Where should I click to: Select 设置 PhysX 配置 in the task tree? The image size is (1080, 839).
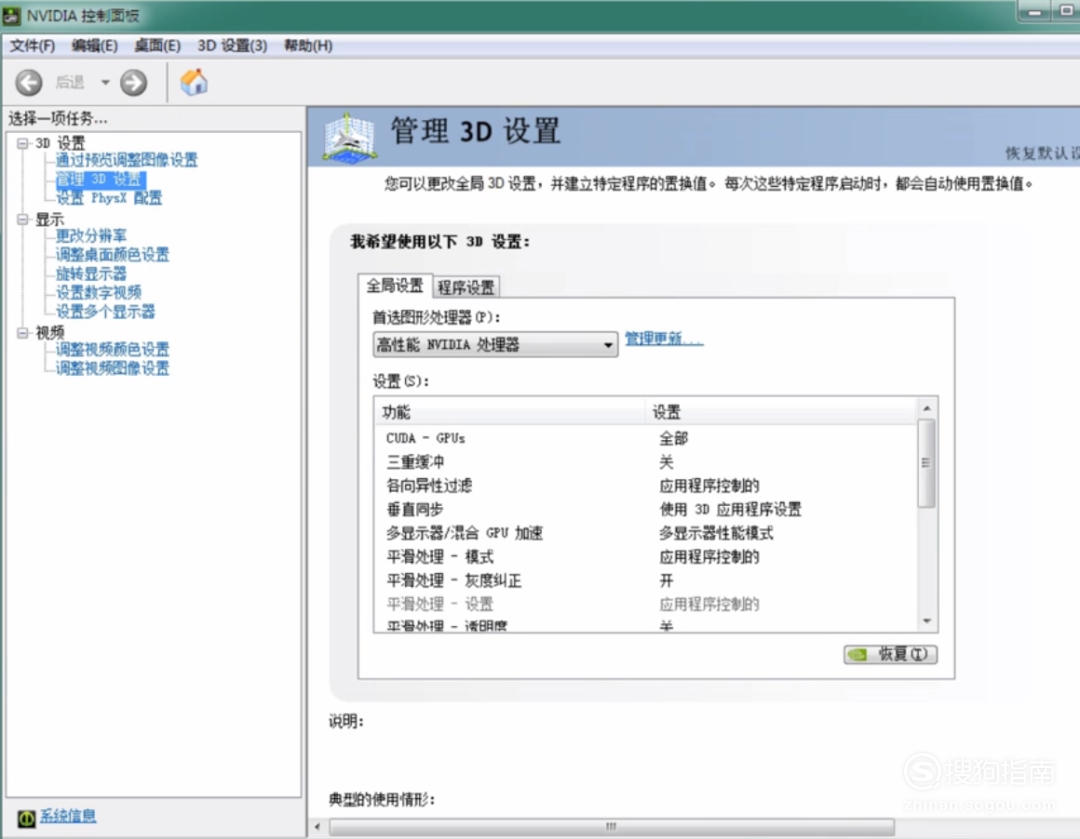pos(109,198)
